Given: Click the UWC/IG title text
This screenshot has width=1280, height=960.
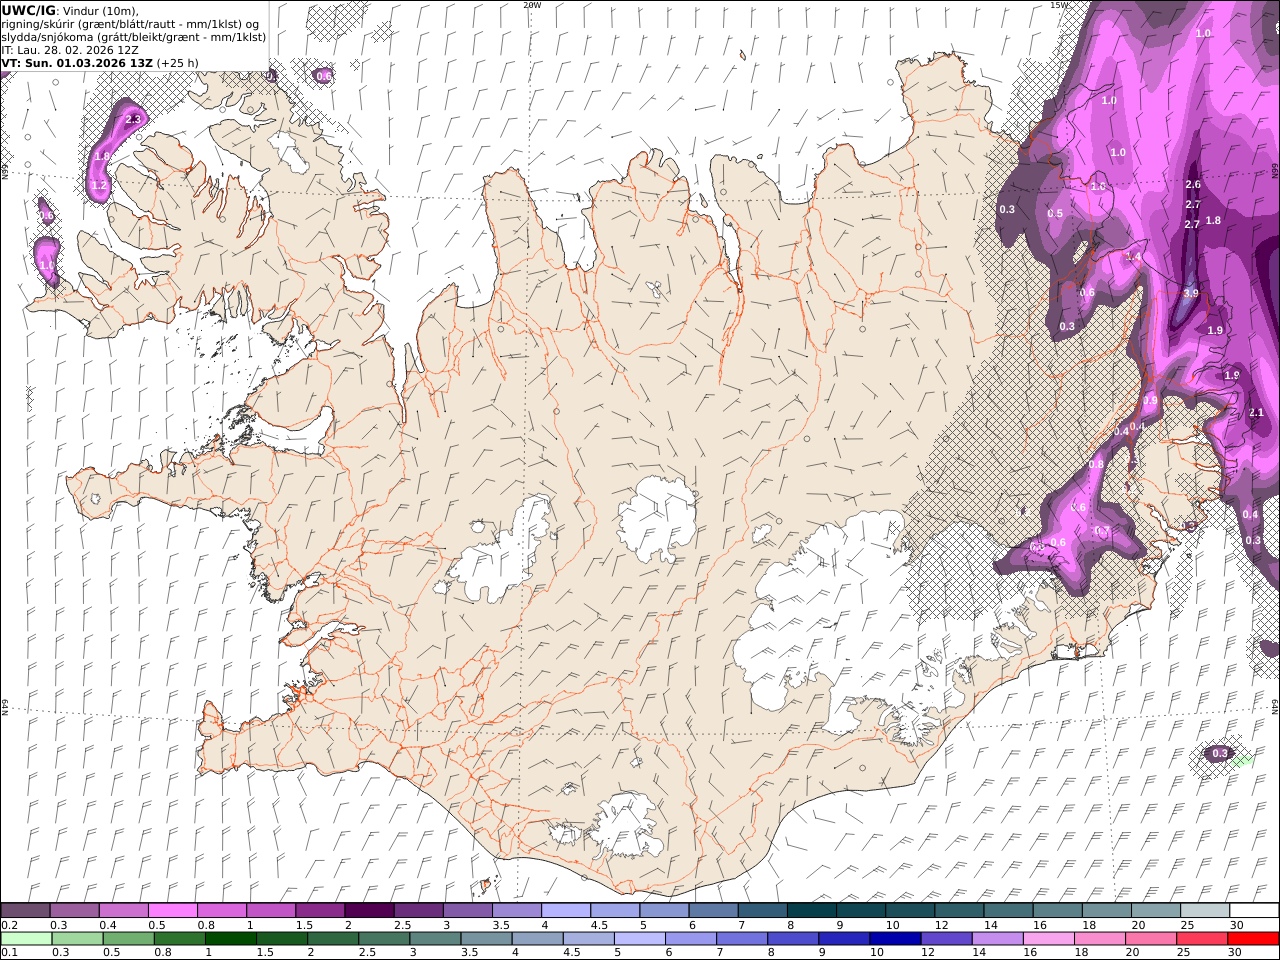Looking at the screenshot, I should click(x=29, y=10).
